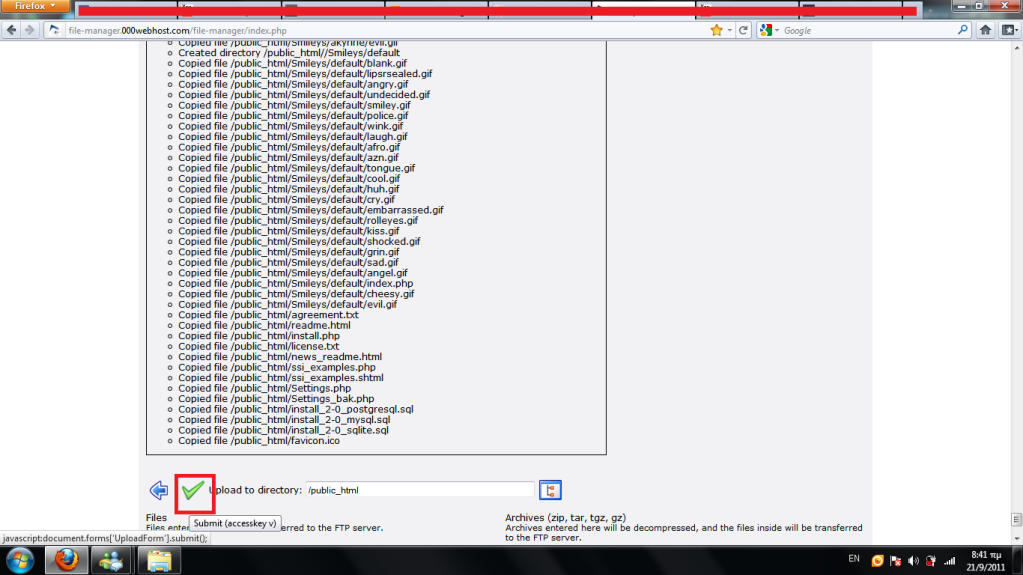
Task: Open the URL history dropdown arrow
Action: pyautogui.click(x=729, y=30)
